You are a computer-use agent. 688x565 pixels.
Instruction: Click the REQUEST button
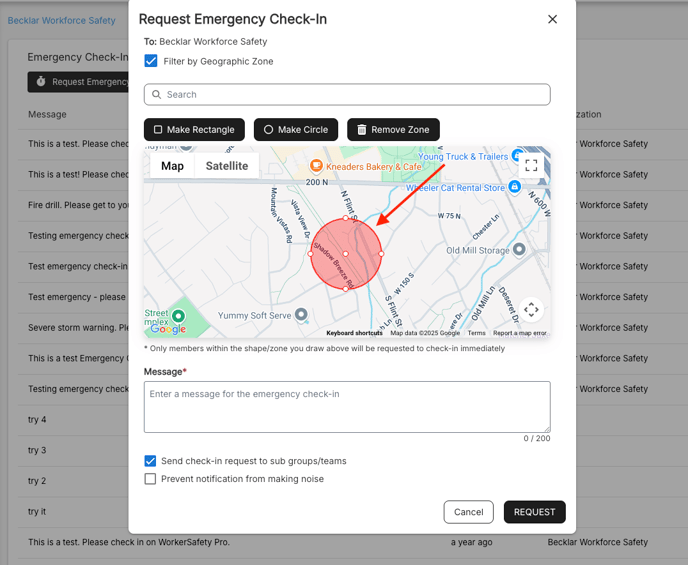point(534,512)
